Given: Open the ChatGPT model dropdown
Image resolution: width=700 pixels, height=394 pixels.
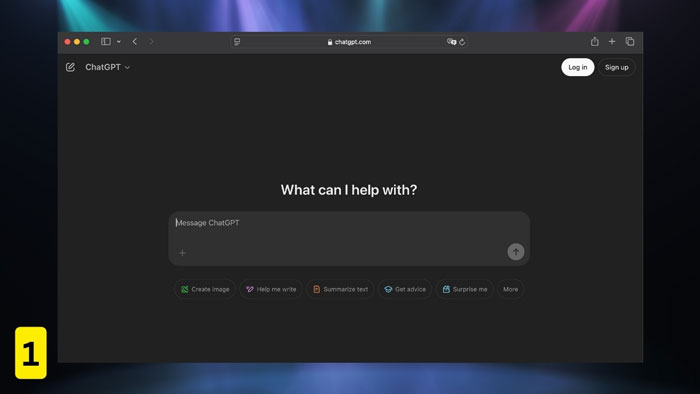Looking at the screenshot, I should click(108, 67).
